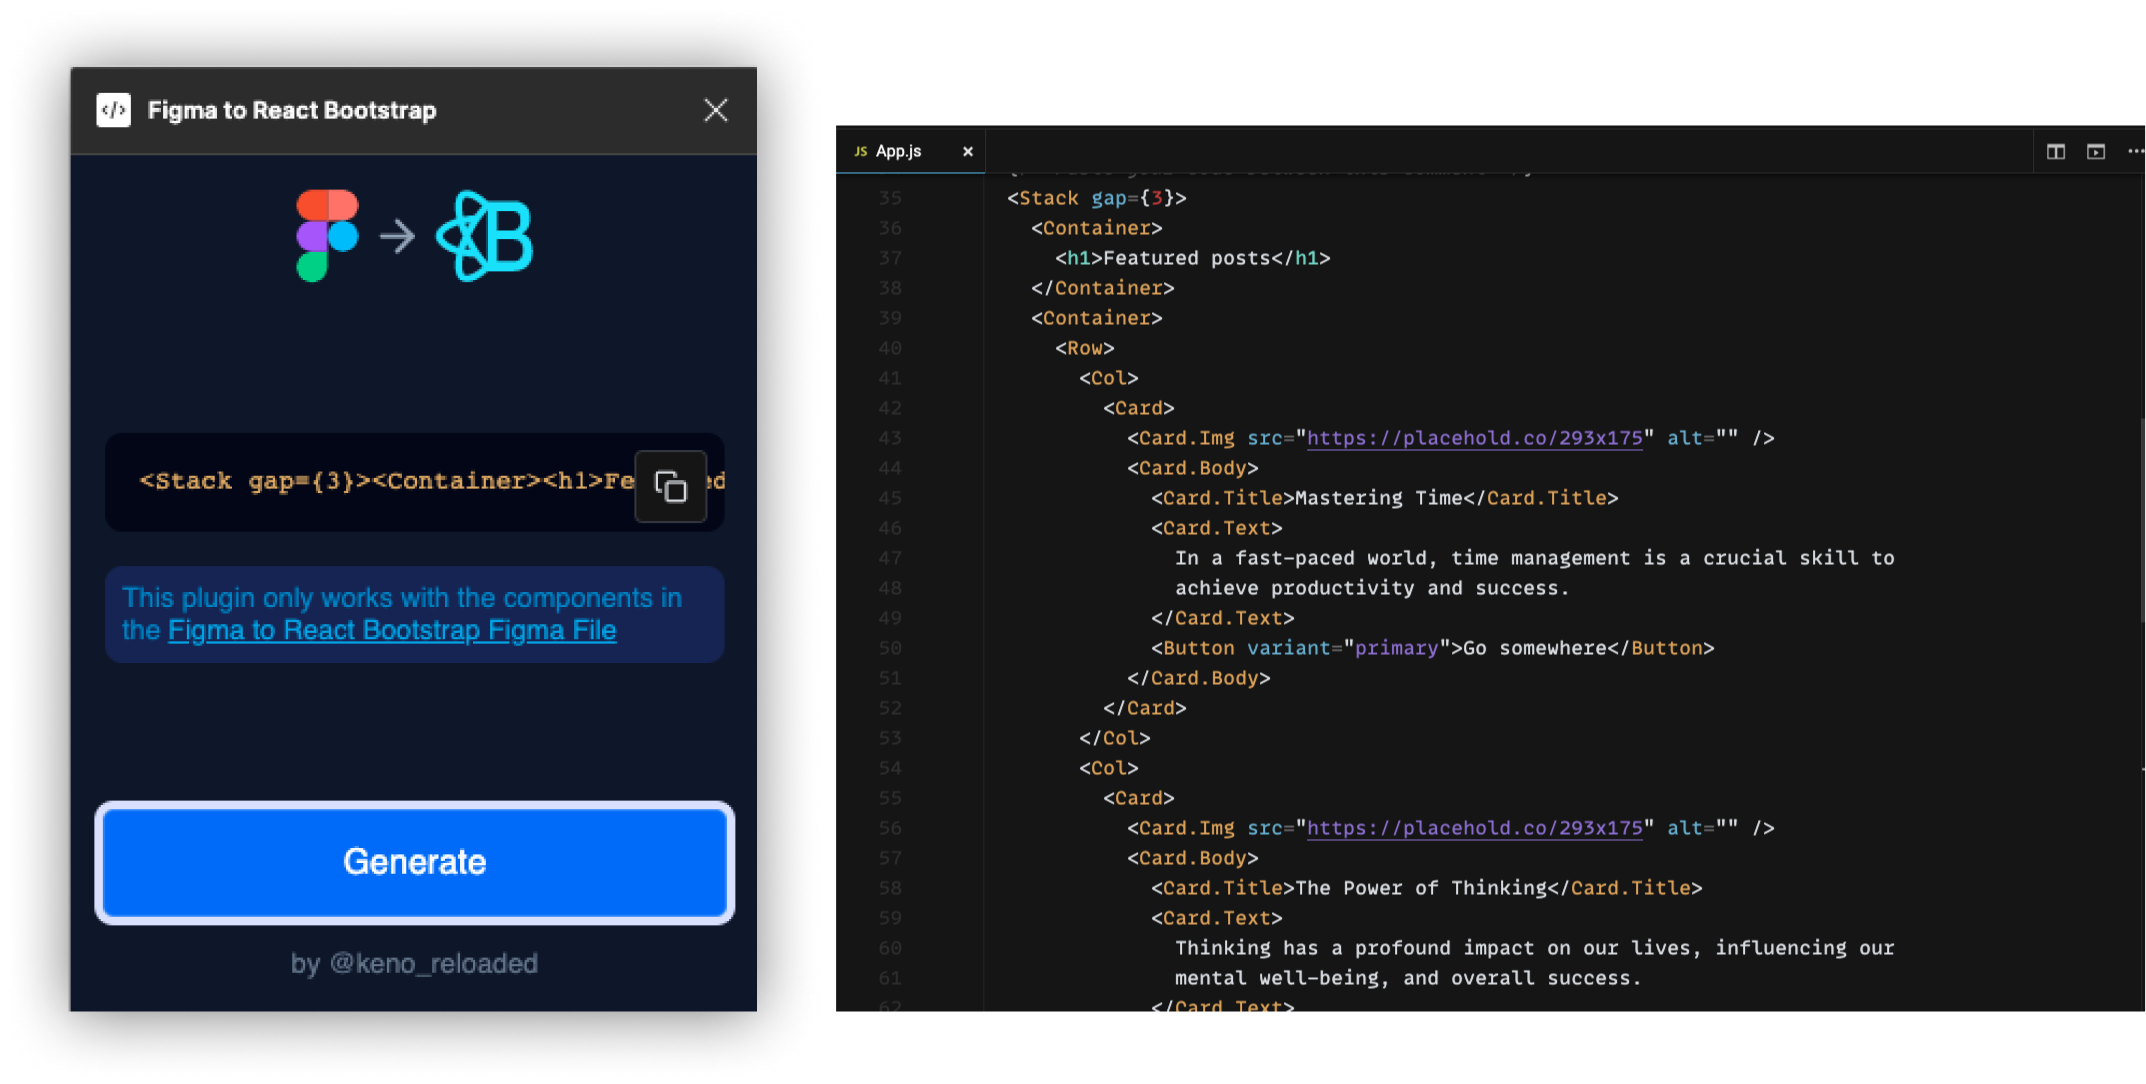The image size is (2146, 1084).
Task: Copy the generated code with the copy icon
Action: (x=671, y=487)
